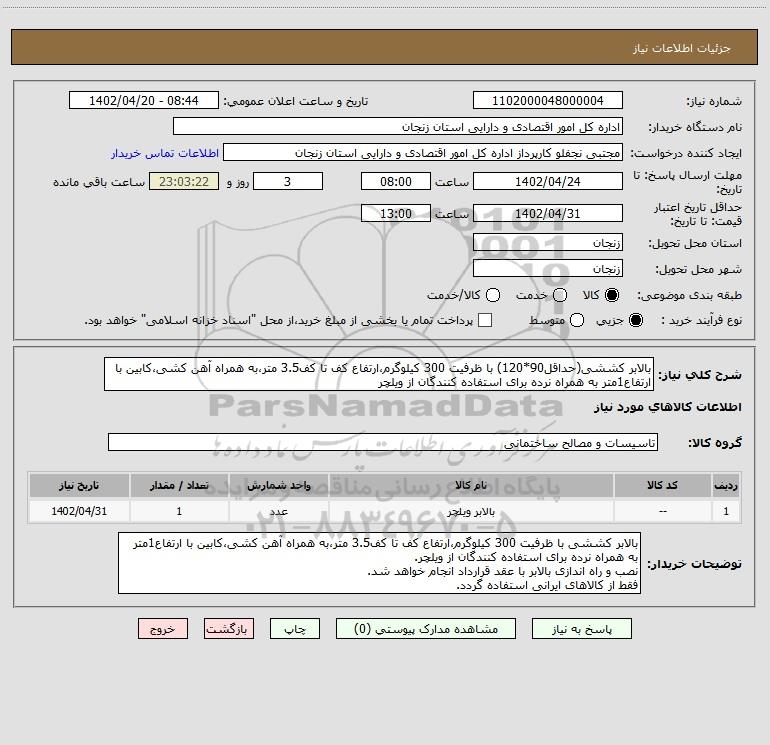
Task: Select the خدمت radio button
Action: pos(560,295)
